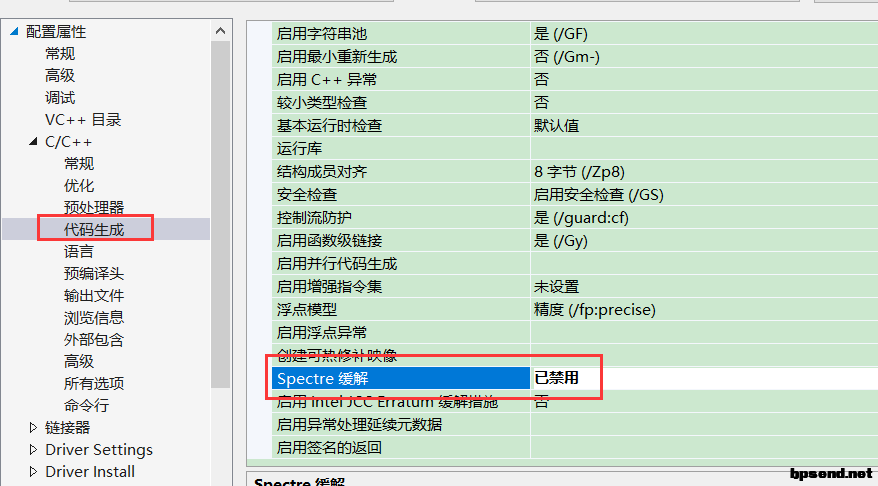Image resolution: width=878 pixels, height=486 pixels.
Task: Select 预处理器 in the tree
Action: pyautogui.click(x=94, y=208)
